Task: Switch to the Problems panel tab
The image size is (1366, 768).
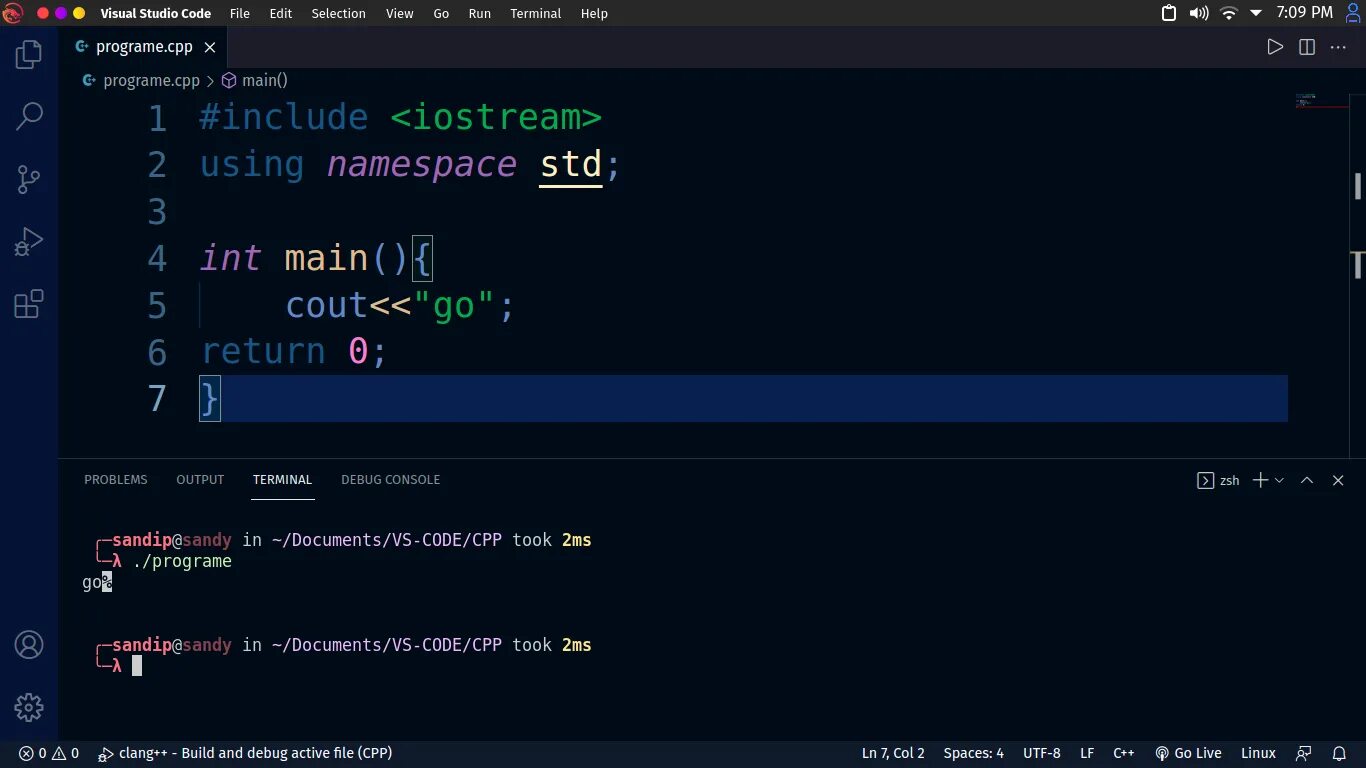Action: (116, 480)
